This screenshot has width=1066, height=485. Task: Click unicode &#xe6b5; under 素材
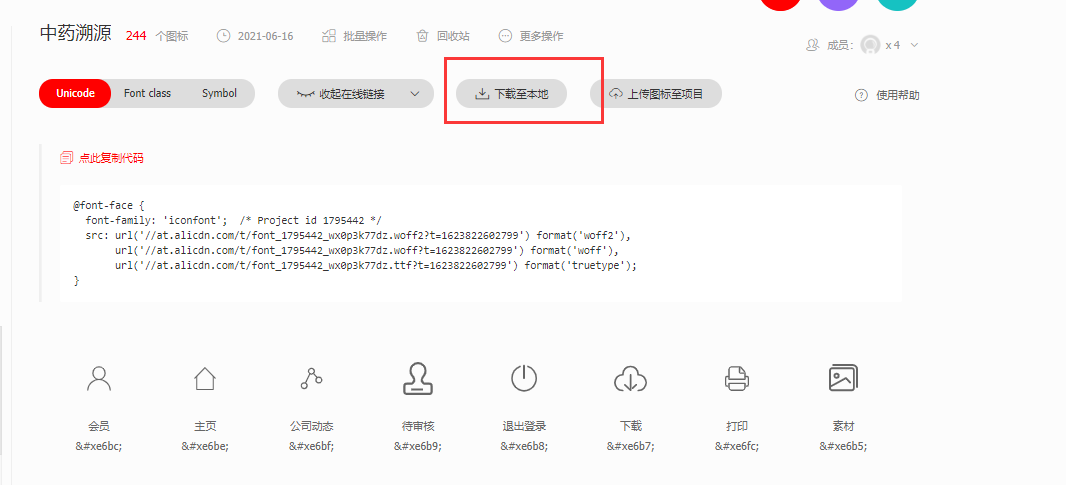(x=843, y=446)
